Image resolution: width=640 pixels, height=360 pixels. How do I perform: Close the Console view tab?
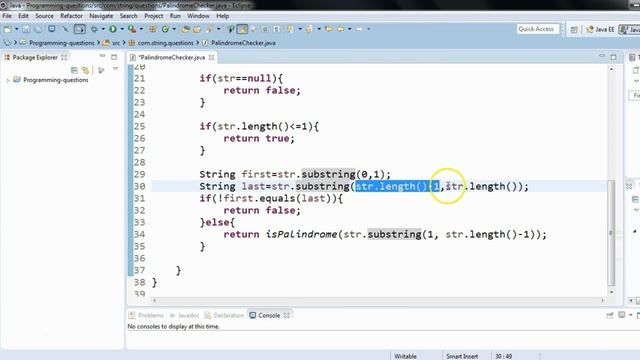[287, 316]
